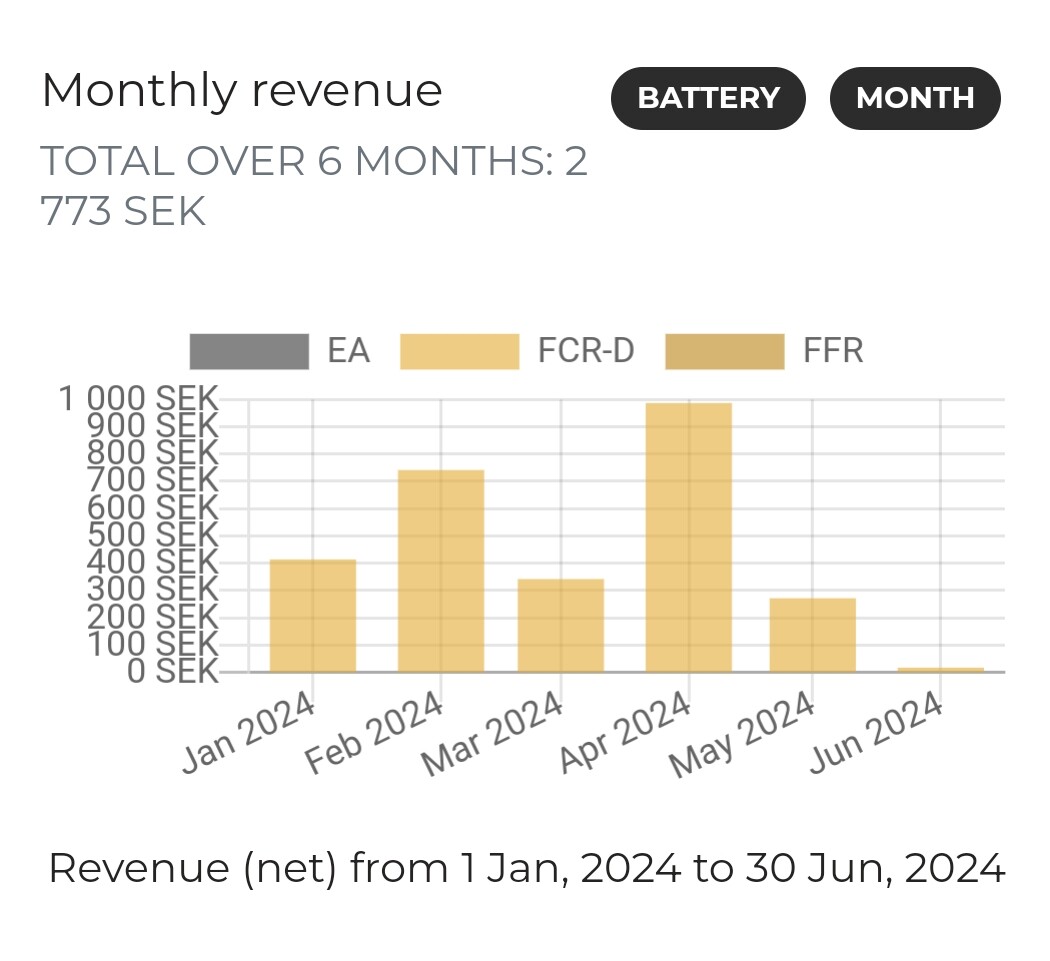The image size is (1050, 961).
Task: Select the Mar 2024 revenue bar
Action: point(561,625)
